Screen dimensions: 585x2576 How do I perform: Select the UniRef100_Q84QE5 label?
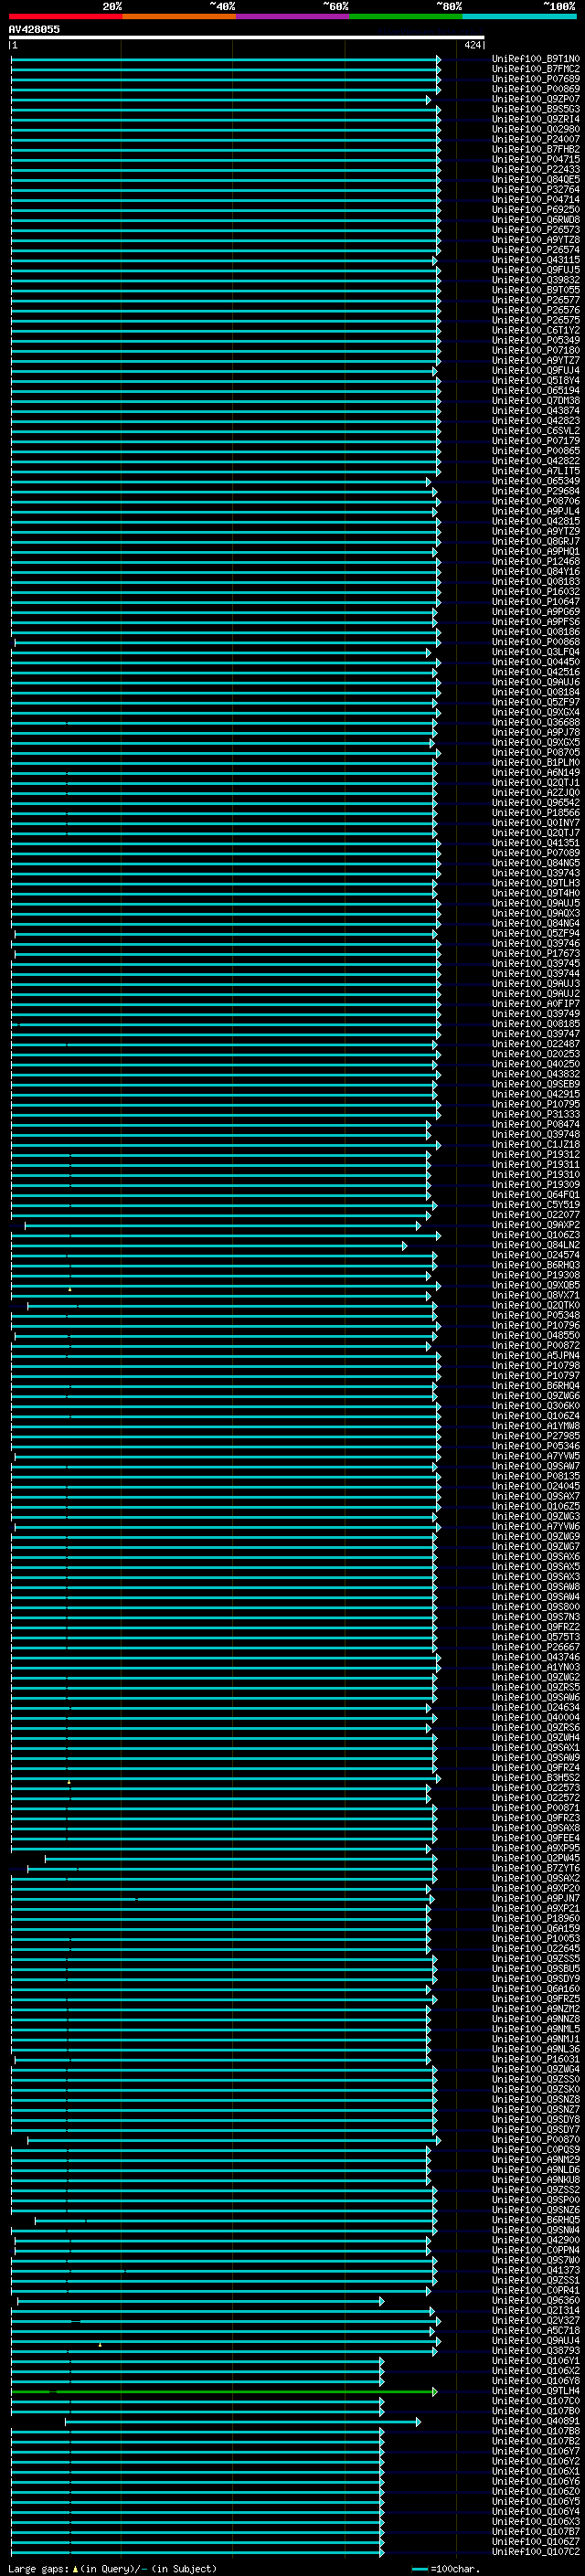tap(535, 179)
